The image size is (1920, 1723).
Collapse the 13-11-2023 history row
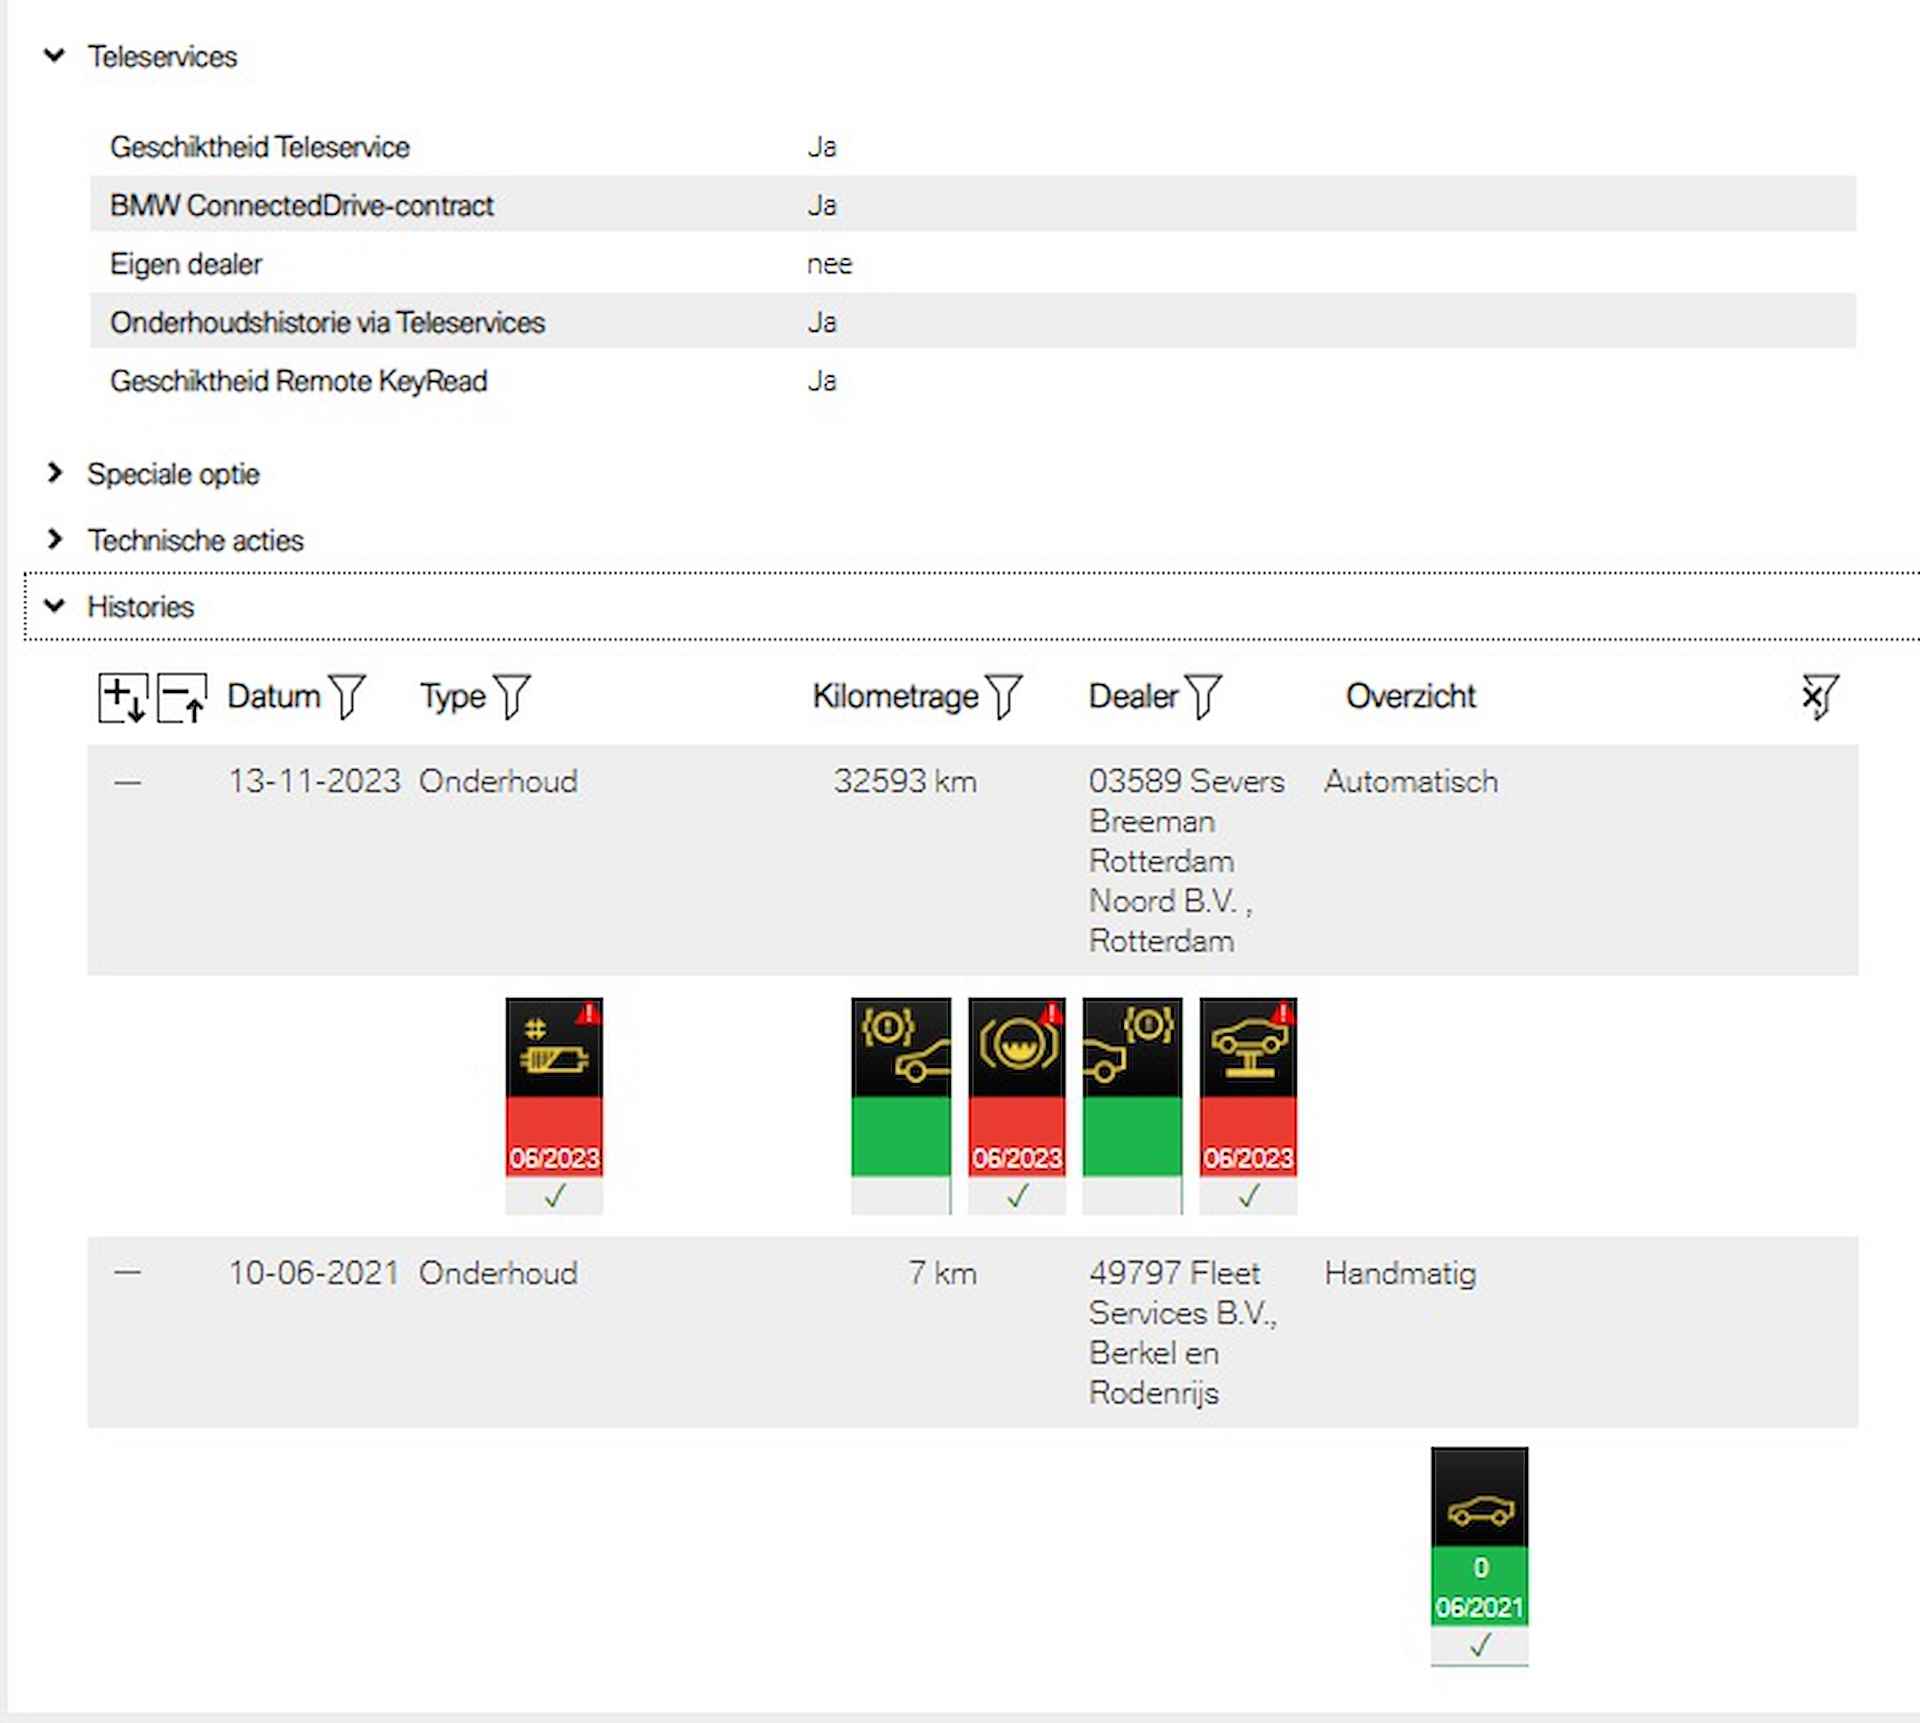pyautogui.click(x=128, y=782)
